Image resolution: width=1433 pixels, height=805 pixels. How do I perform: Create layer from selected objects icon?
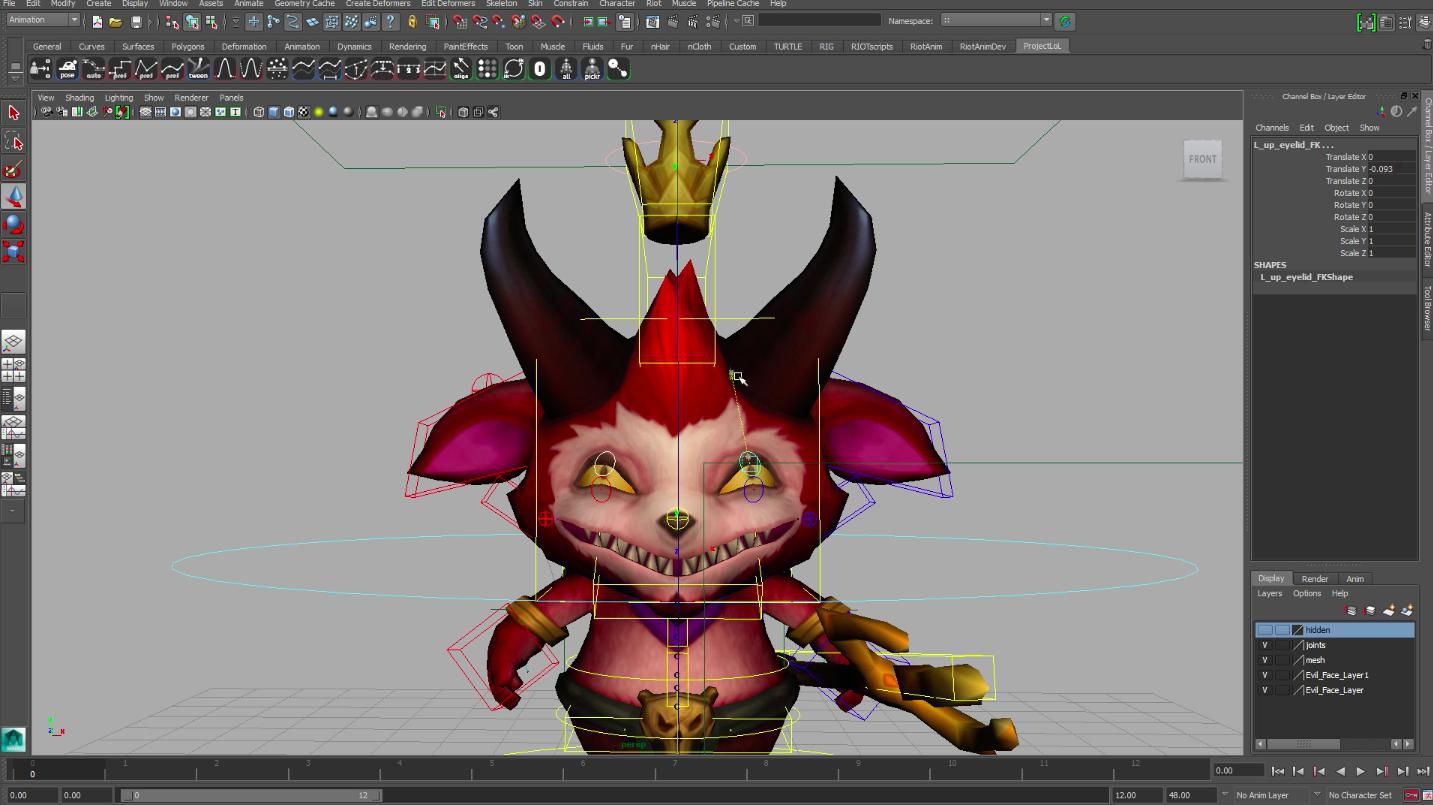coord(1408,610)
